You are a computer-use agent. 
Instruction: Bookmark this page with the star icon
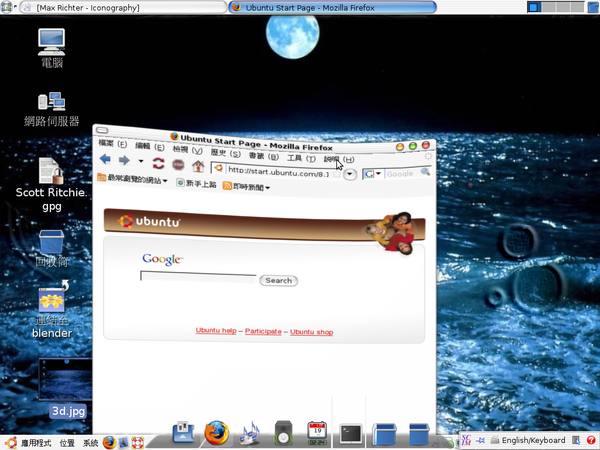336,174
